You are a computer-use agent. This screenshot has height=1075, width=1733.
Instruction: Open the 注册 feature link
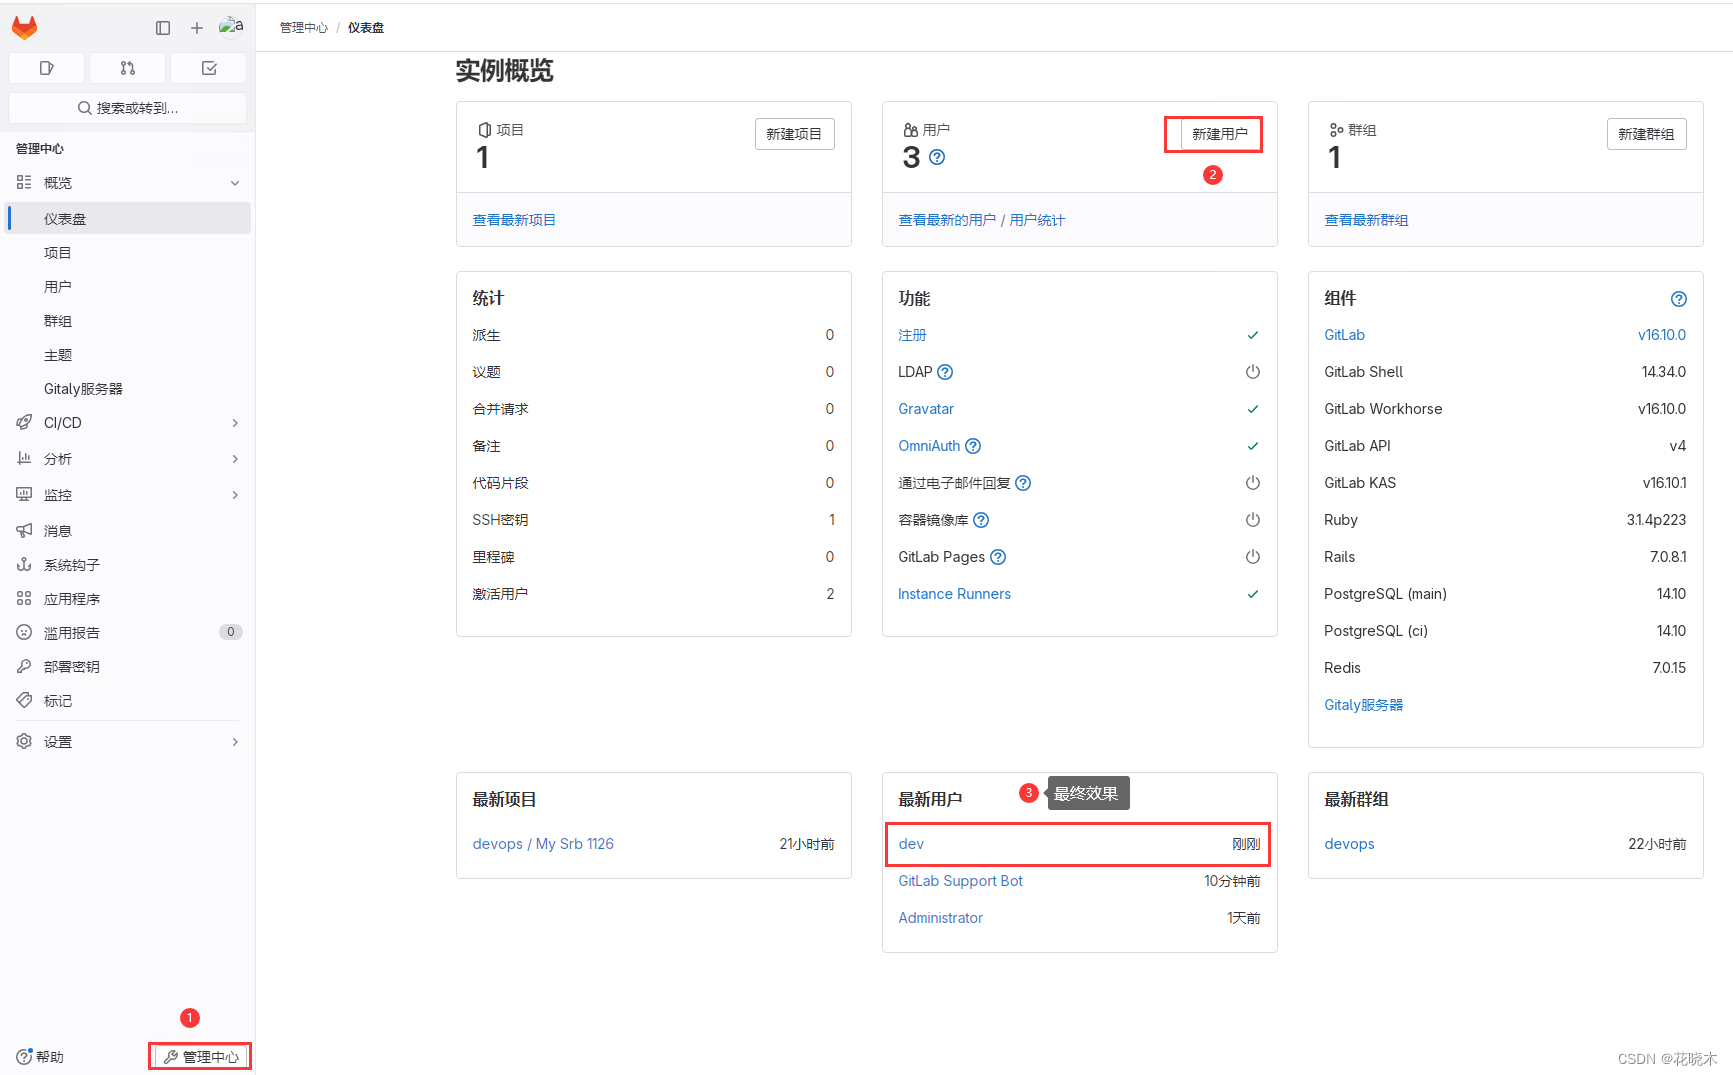pos(912,335)
